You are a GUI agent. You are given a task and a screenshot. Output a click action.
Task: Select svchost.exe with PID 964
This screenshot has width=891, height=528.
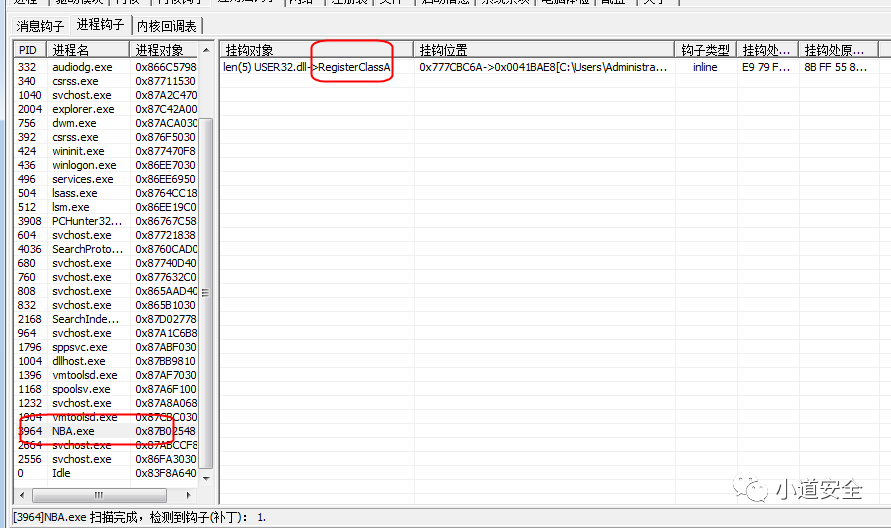click(x=106, y=333)
